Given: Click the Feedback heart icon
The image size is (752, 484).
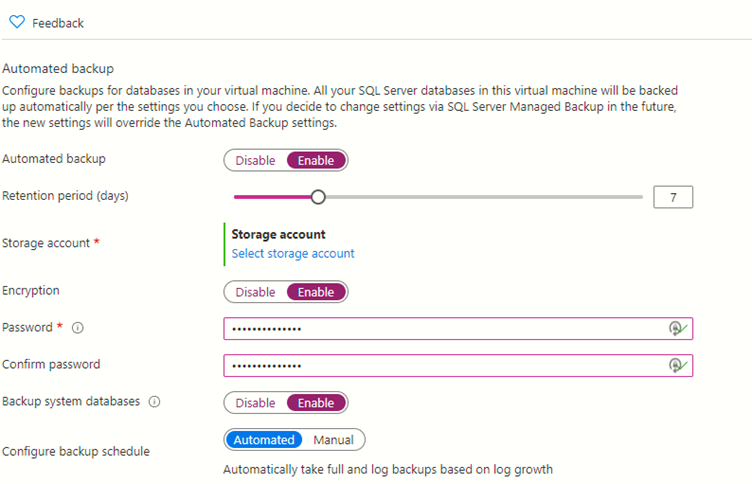Looking at the screenshot, I should point(17,22).
